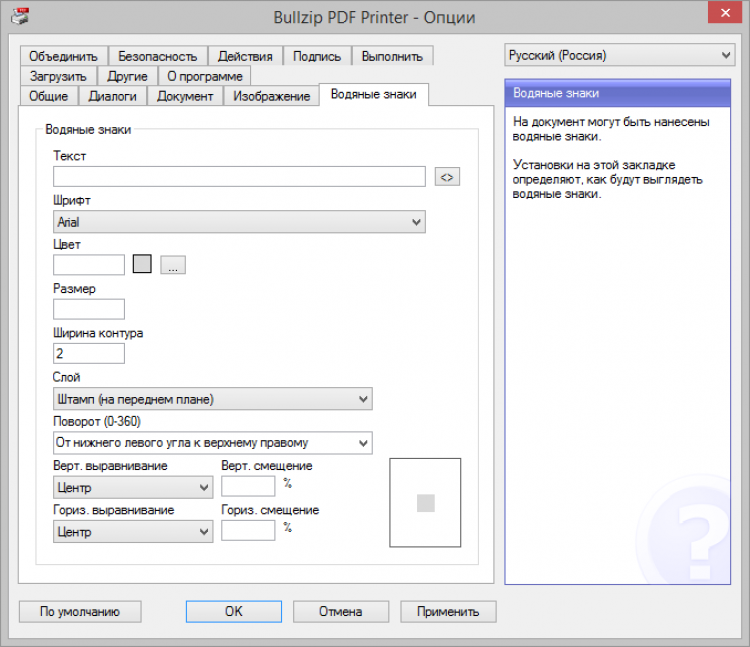The width and height of the screenshot is (750, 647).
Task: Click the Bullzip printer icon in title bar
Action: point(20,16)
